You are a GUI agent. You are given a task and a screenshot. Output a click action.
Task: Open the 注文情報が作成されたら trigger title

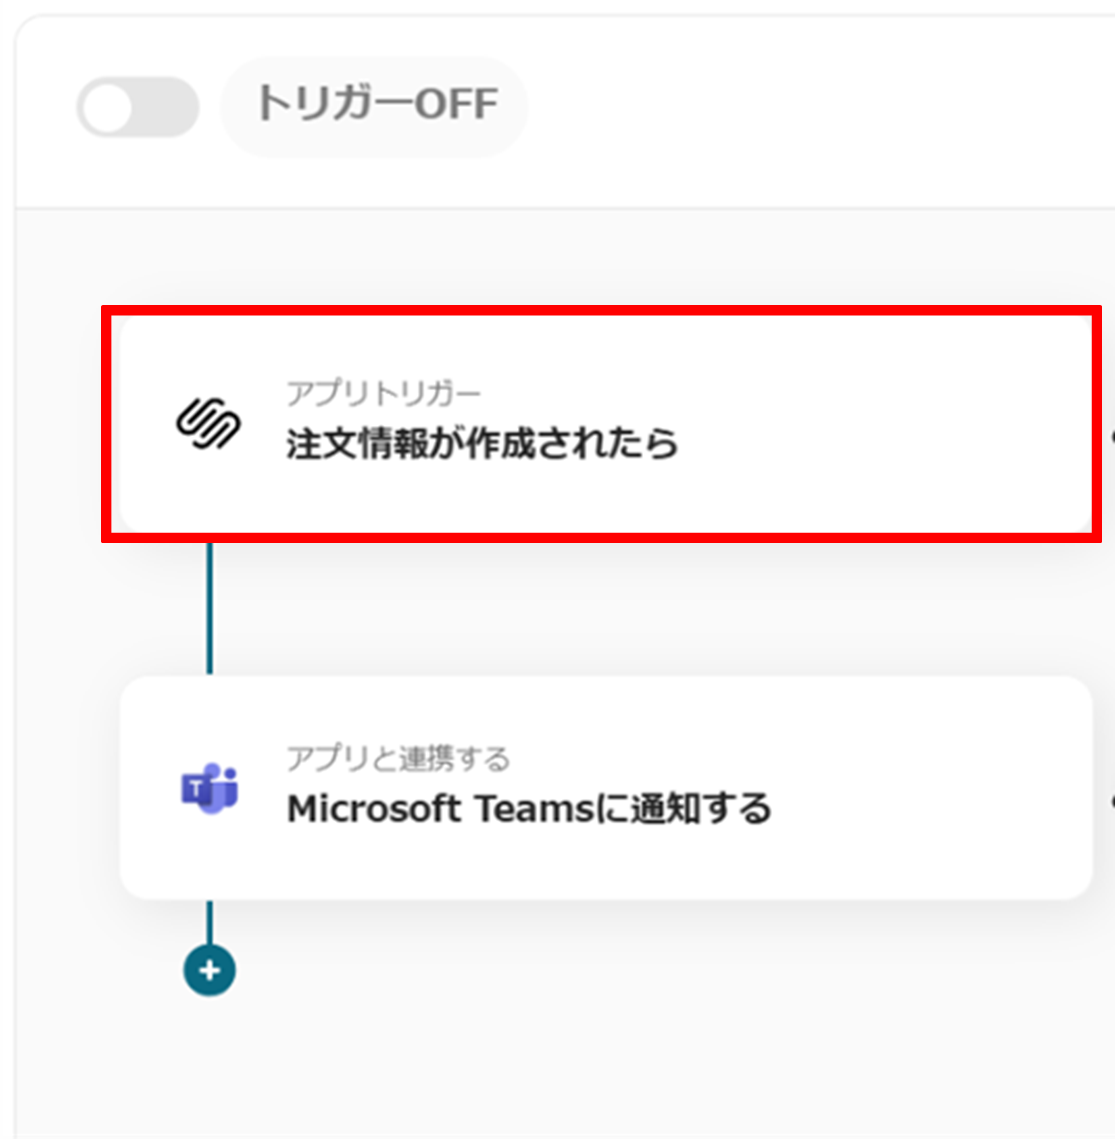point(482,443)
